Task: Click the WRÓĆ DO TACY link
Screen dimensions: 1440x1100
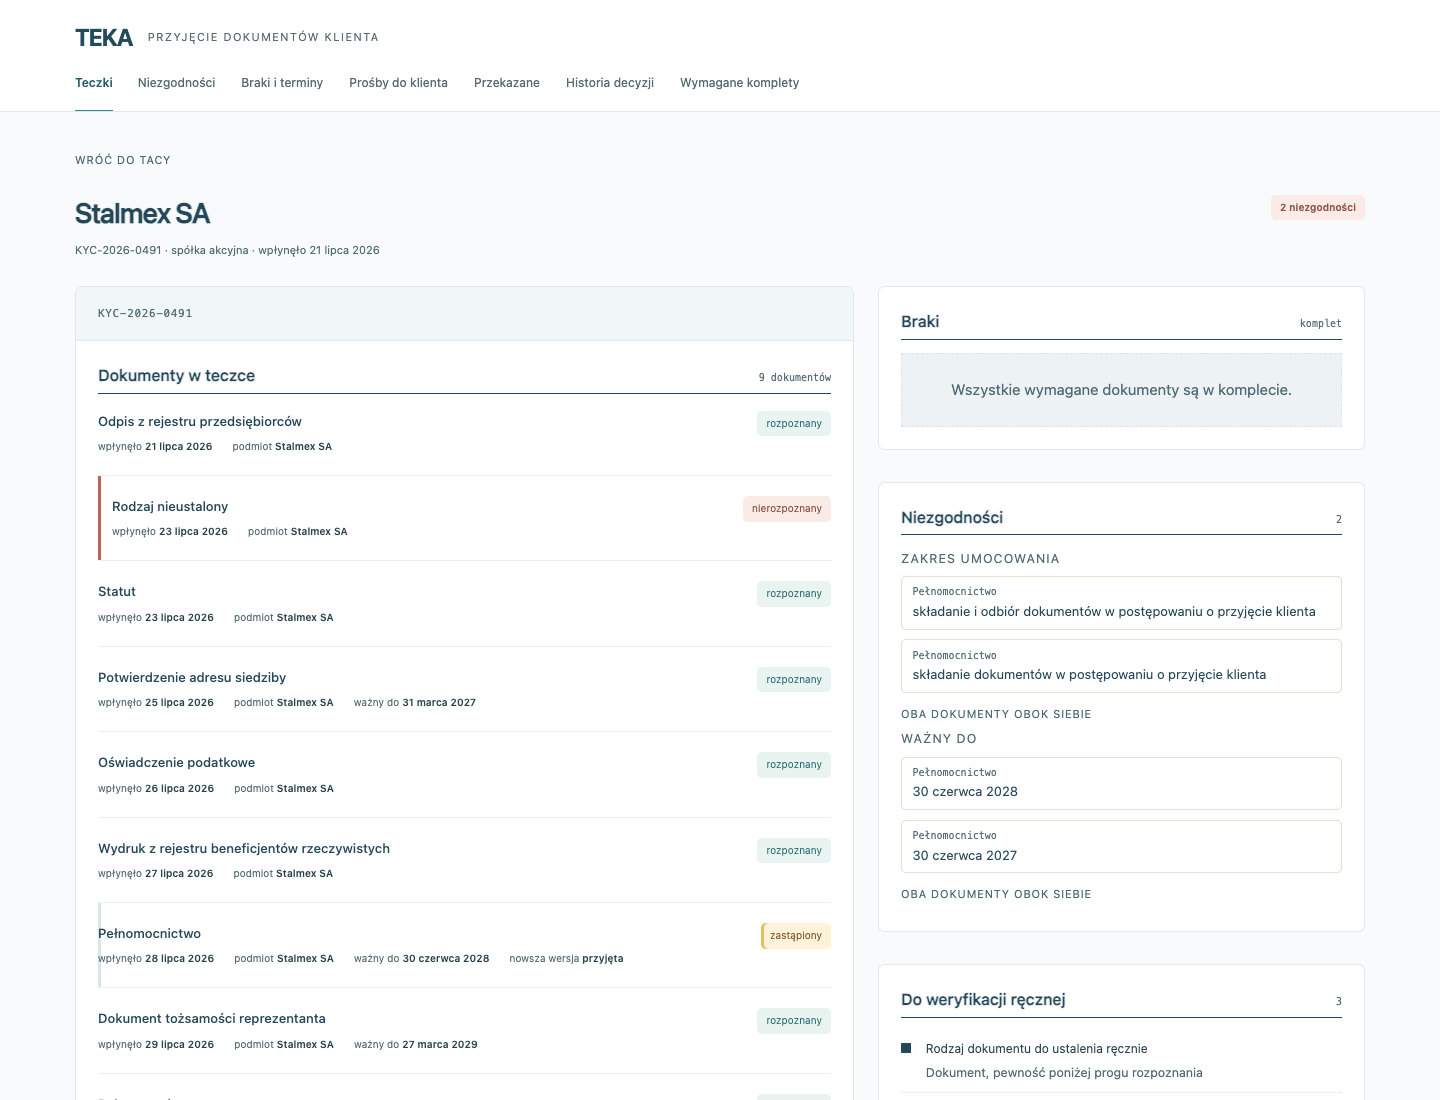Action: pos(123,160)
